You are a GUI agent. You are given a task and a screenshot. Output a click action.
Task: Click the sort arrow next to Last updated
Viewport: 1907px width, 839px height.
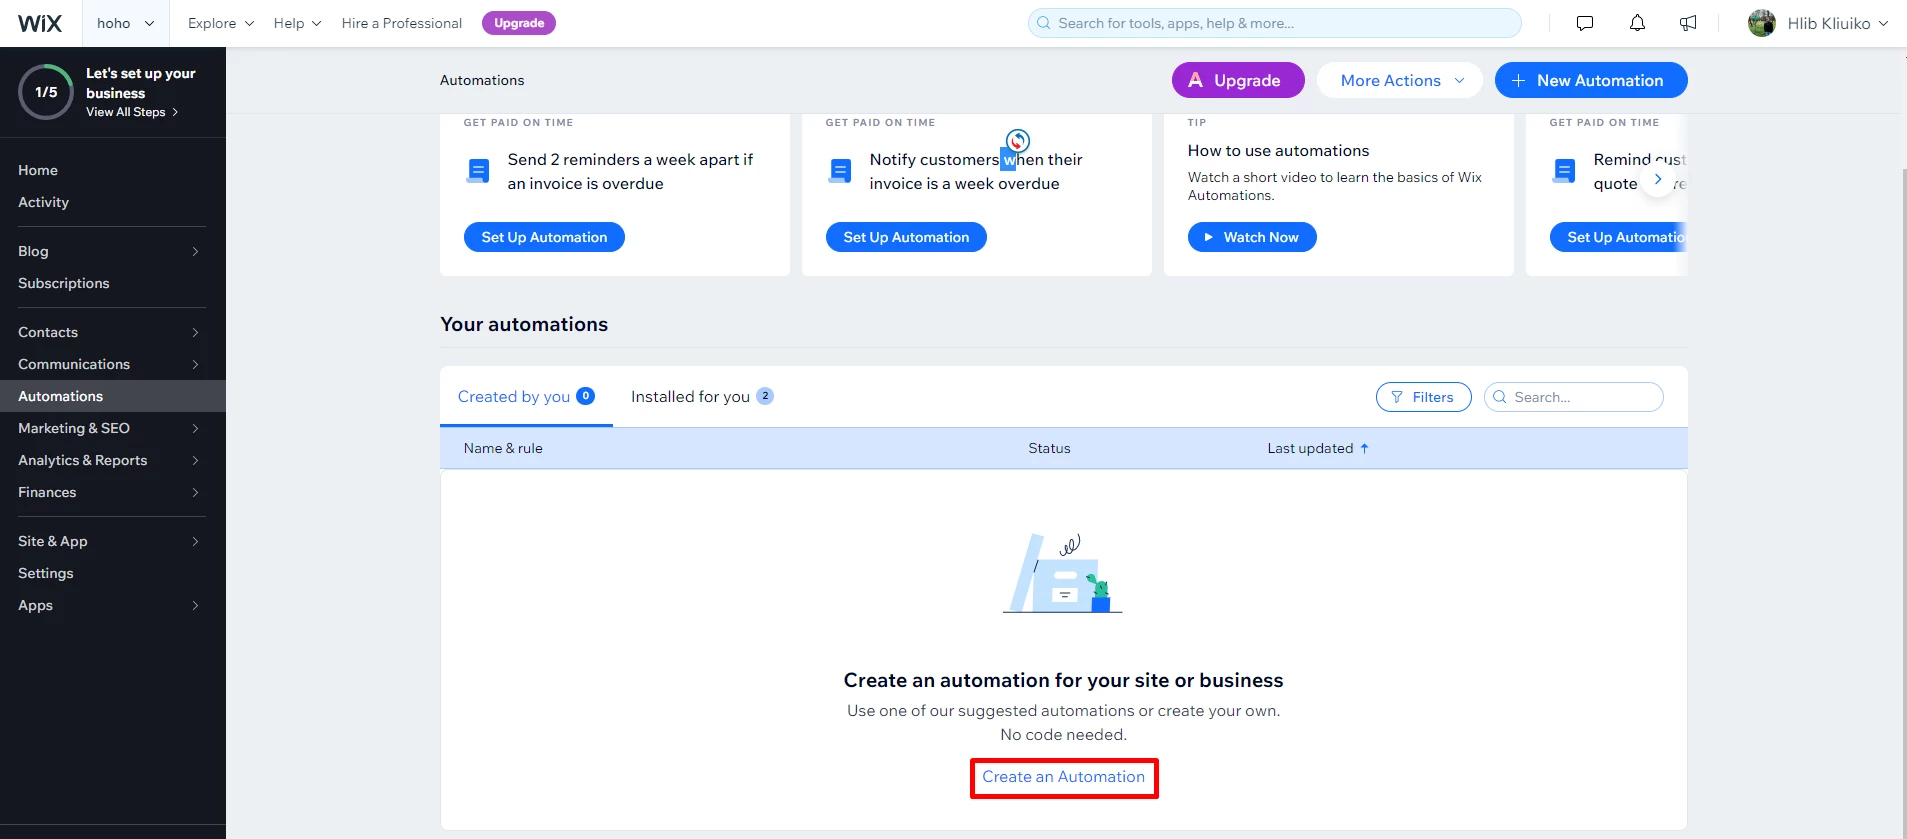pos(1364,448)
